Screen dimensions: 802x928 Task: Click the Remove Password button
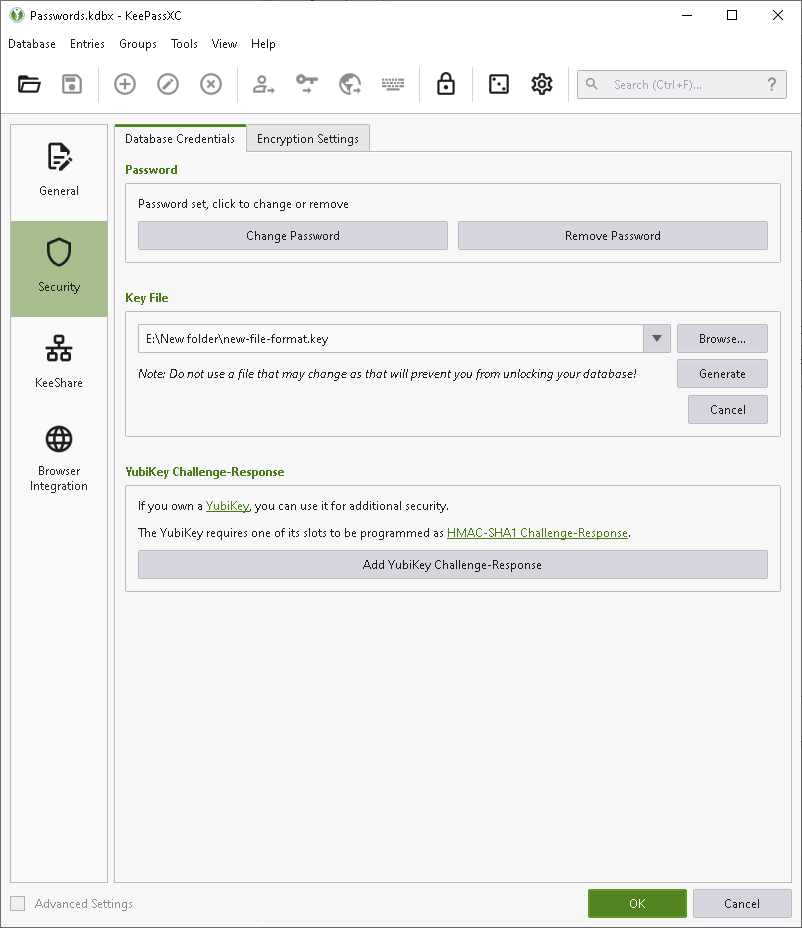tap(613, 236)
